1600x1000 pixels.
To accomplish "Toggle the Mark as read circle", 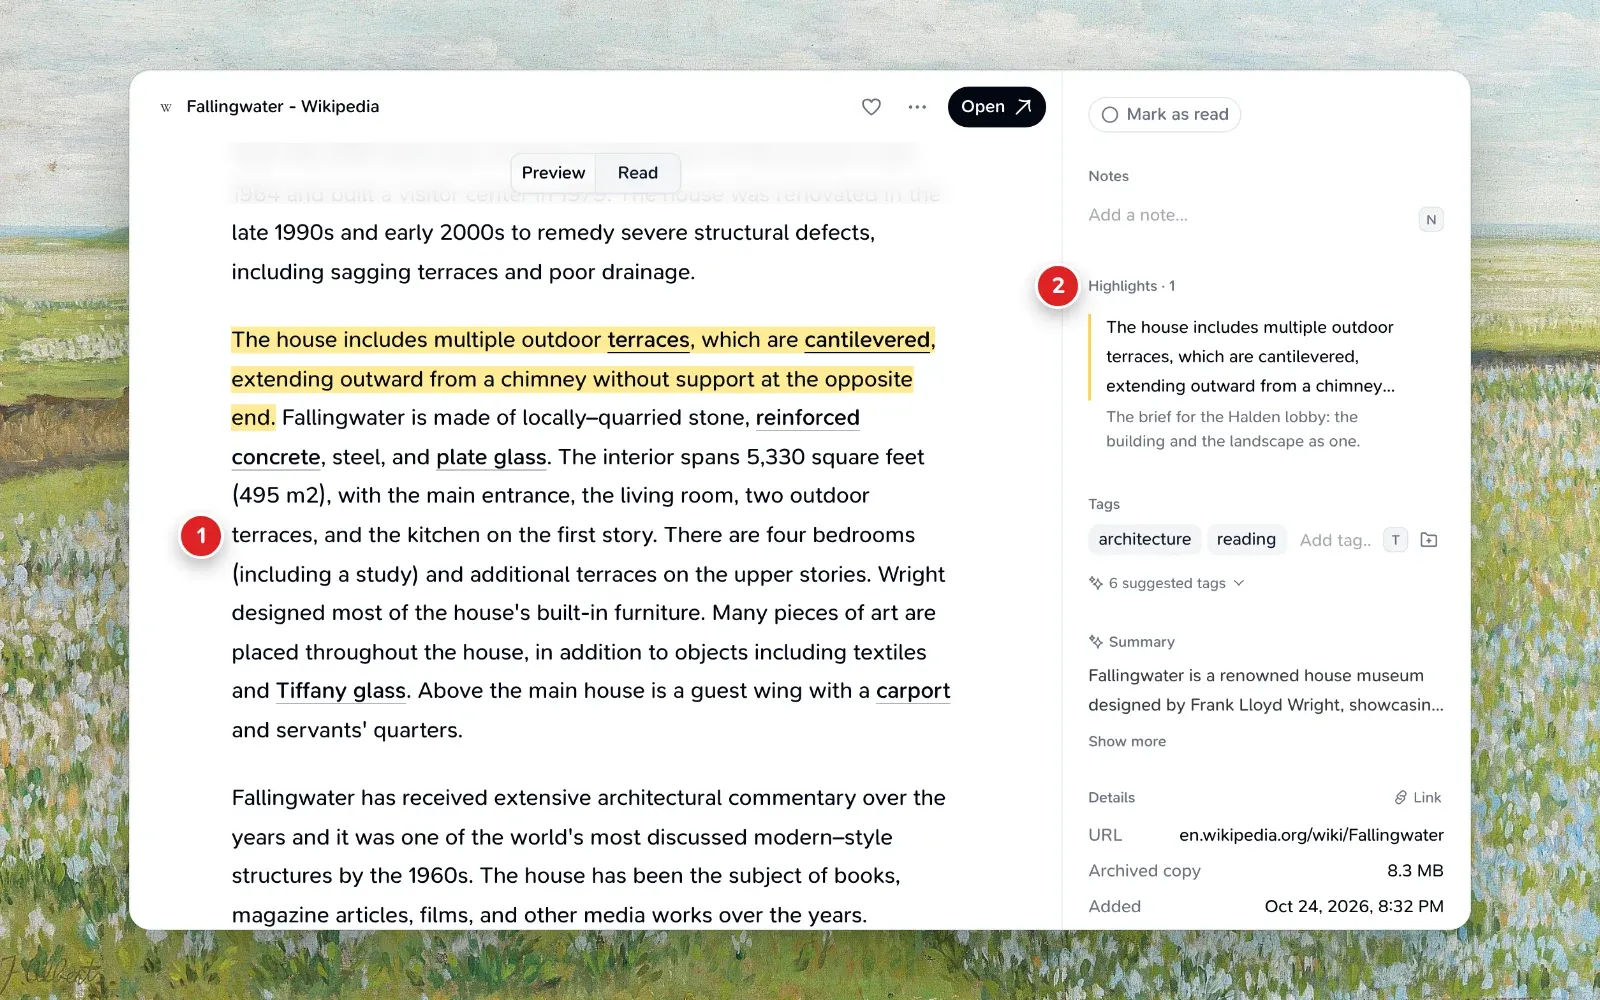I will [x=1110, y=115].
